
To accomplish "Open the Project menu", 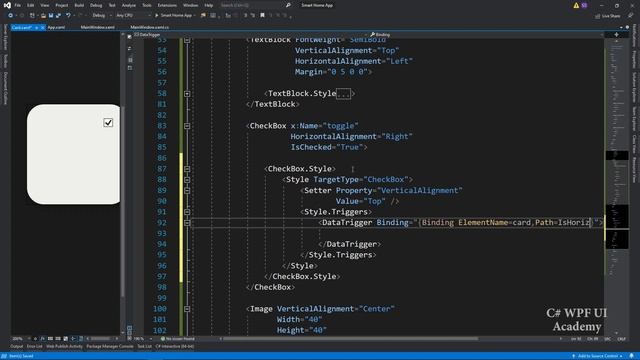I will pos(62,5).
